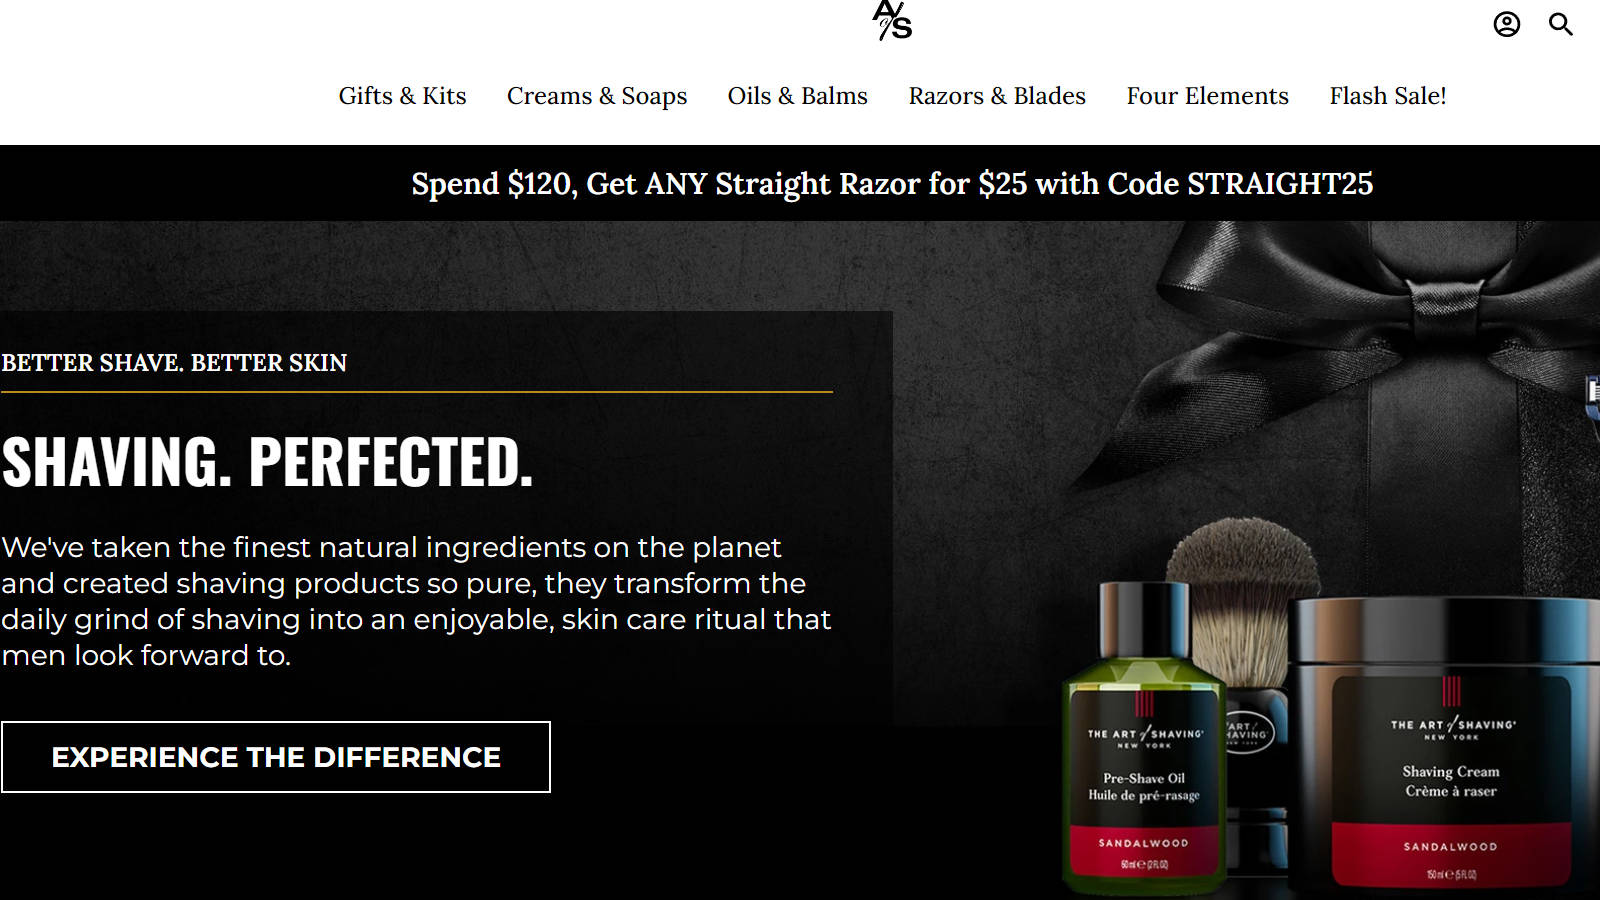Click Experience The Difference button
1600x900 pixels.
tap(276, 757)
